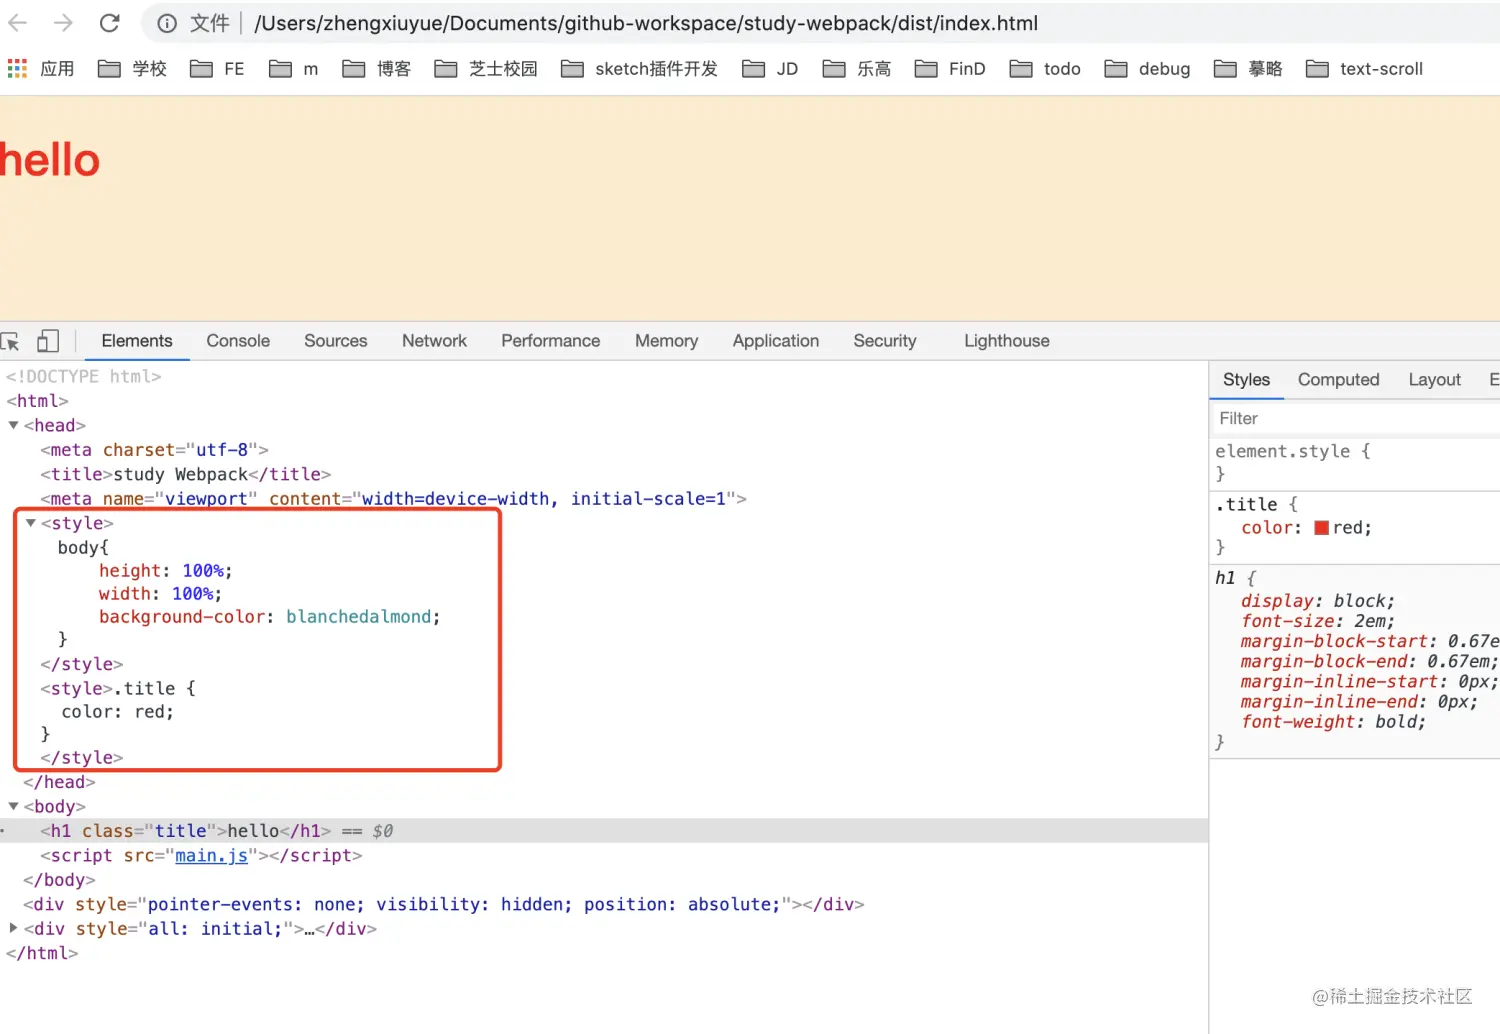1500x1034 pixels.
Task: Open the sketch插件开发 bookmark folder
Action: tap(639, 68)
